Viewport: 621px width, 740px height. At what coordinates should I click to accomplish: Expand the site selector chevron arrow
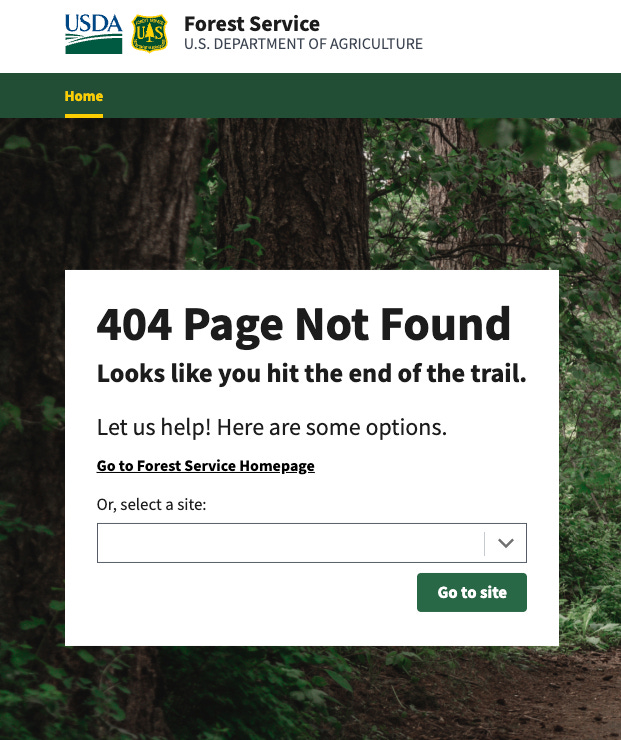[505, 543]
